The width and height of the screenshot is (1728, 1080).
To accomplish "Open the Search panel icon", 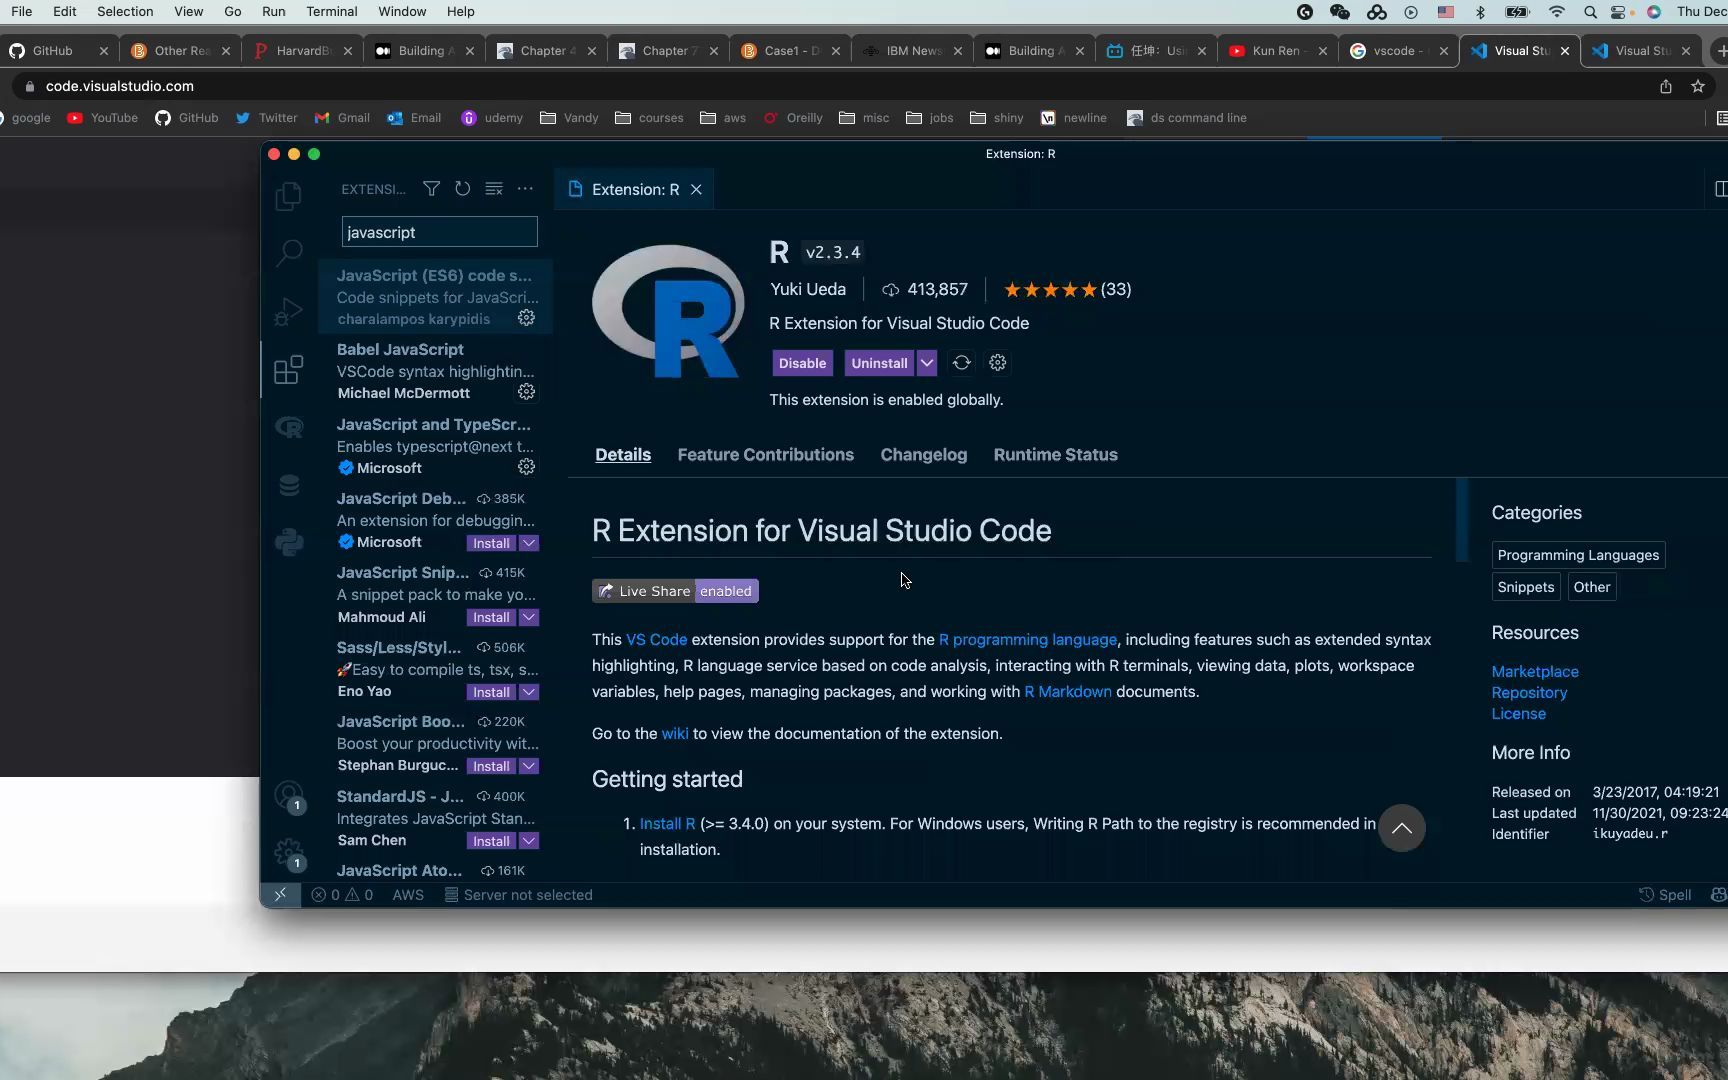I will coord(289,253).
